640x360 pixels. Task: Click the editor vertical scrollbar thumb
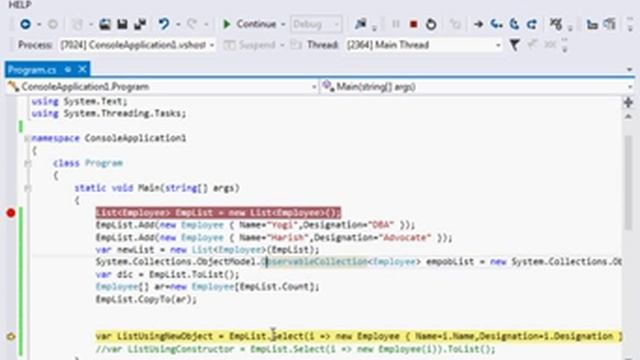[x=628, y=184]
